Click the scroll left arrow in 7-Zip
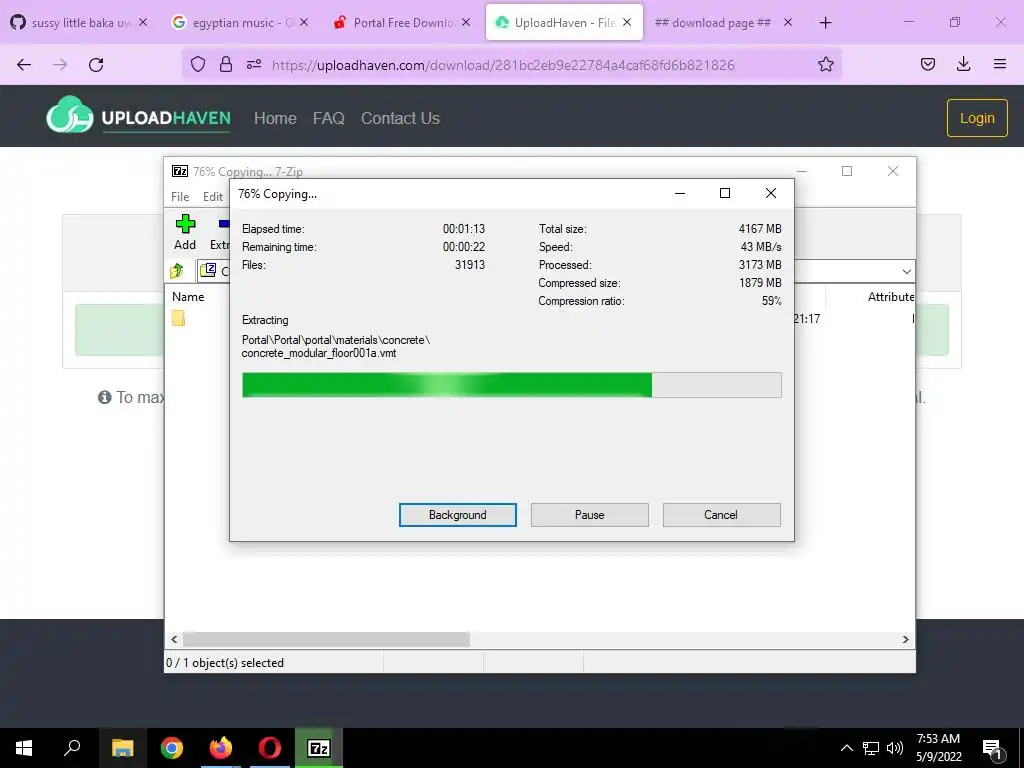Screen dimensions: 1024x768 point(174,639)
